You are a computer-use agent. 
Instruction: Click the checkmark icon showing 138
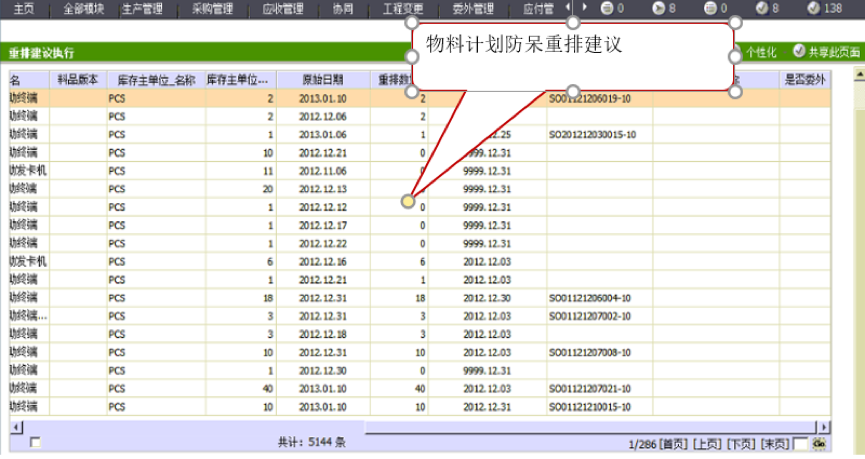[x=813, y=8]
